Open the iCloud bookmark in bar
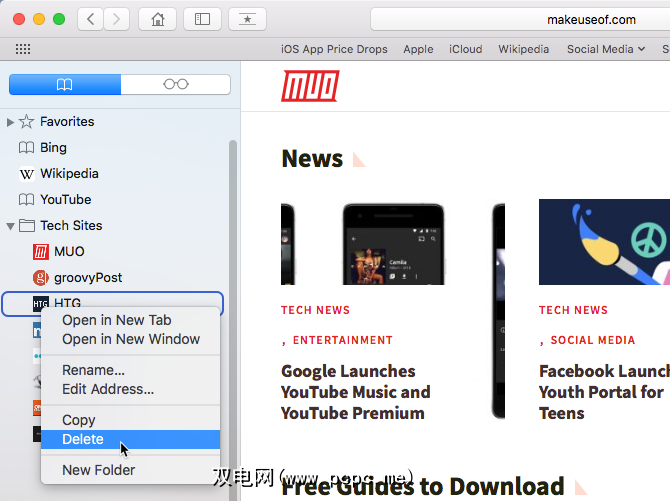 (x=465, y=50)
